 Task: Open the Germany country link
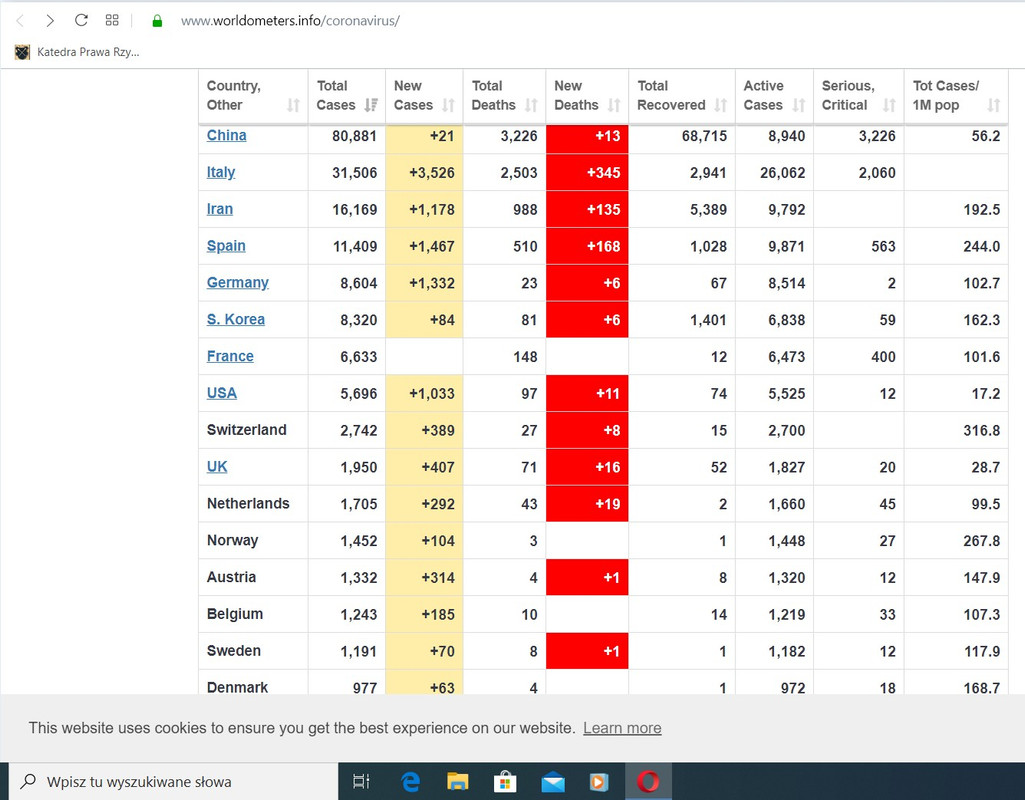tap(238, 282)
